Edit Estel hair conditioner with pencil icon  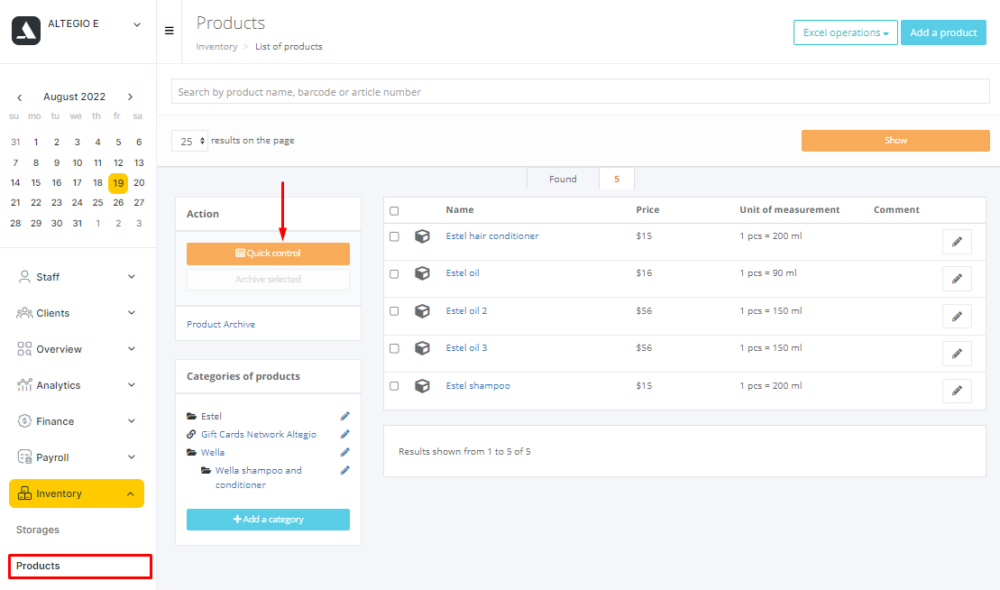(x=956, y=241)
